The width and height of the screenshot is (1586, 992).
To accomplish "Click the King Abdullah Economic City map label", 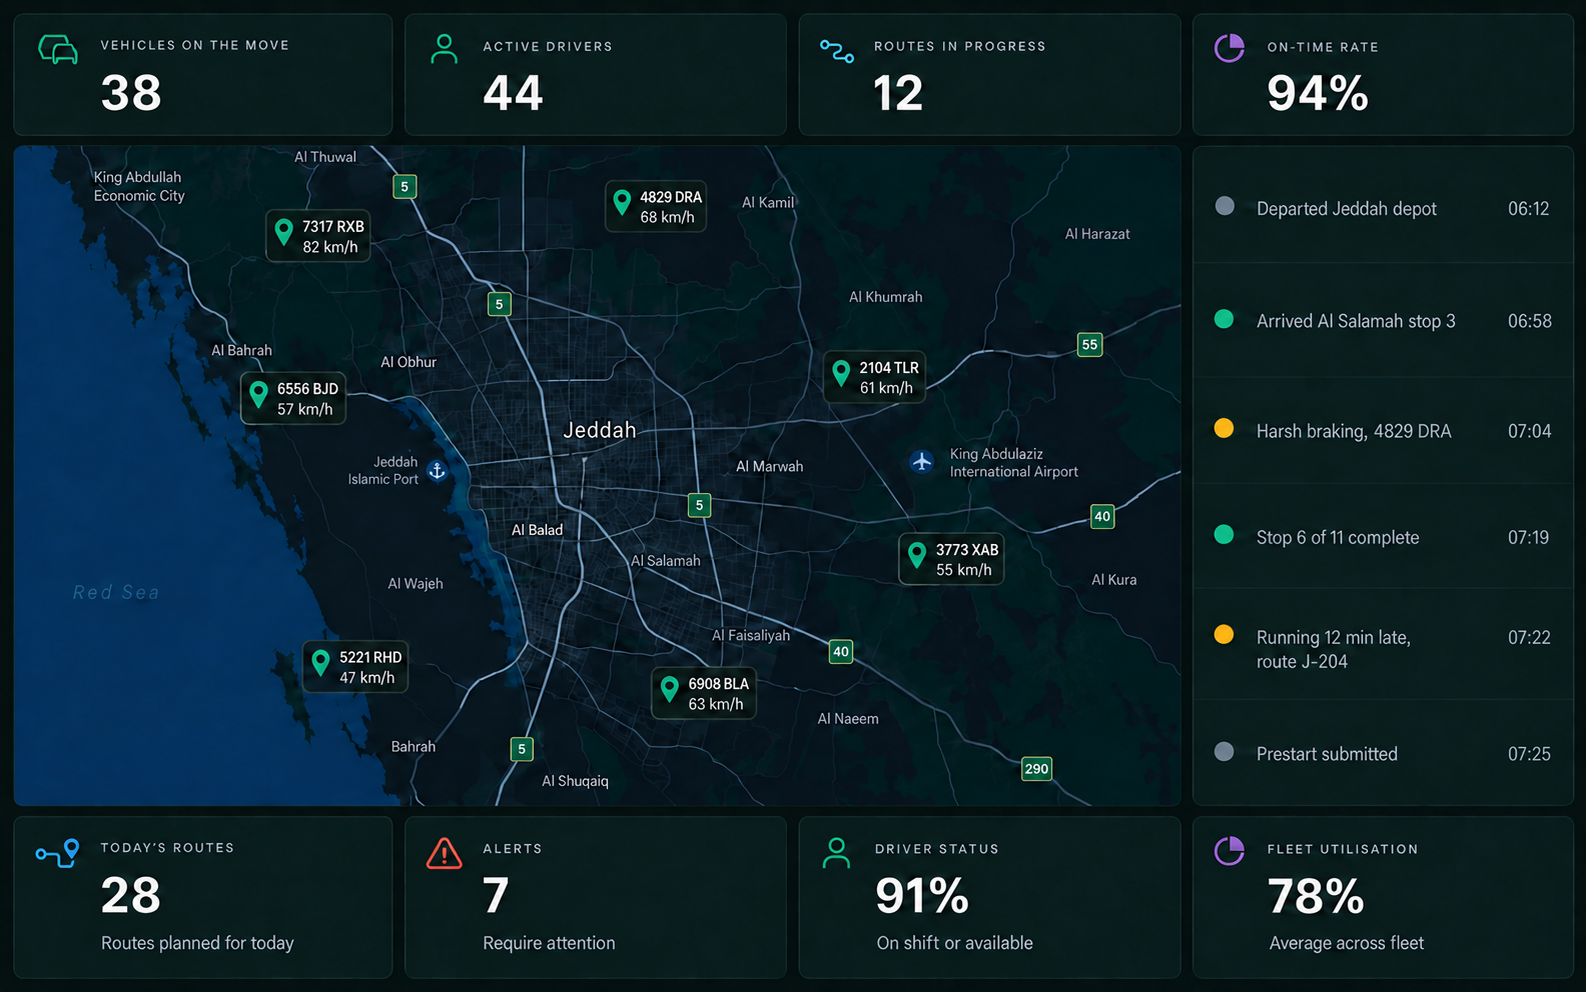I will pos(139,186).
